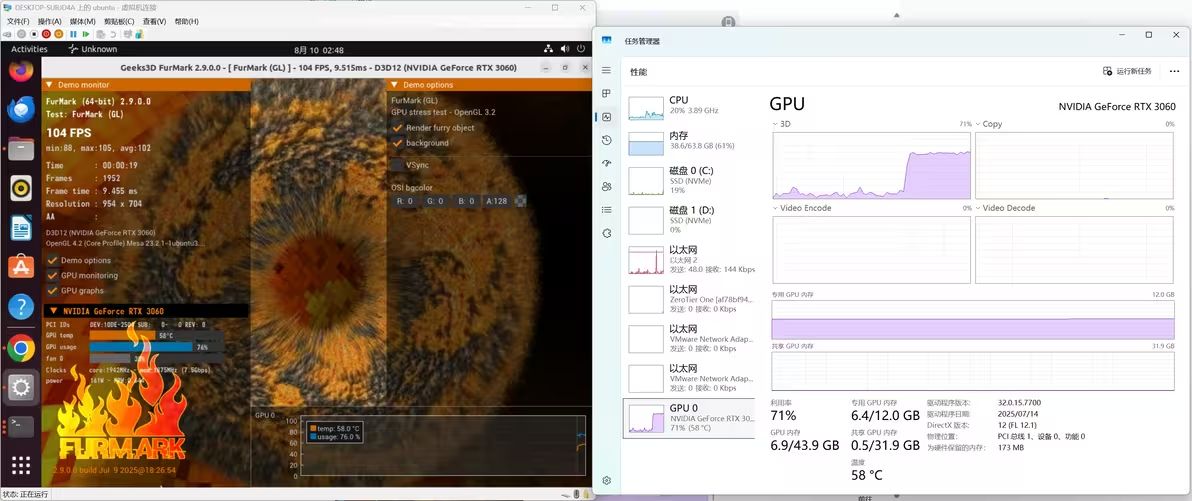Open the 剪贴板(C) menu in Hyper-V window
This screenshot has width=1192, height=501.
coord(119,21)
